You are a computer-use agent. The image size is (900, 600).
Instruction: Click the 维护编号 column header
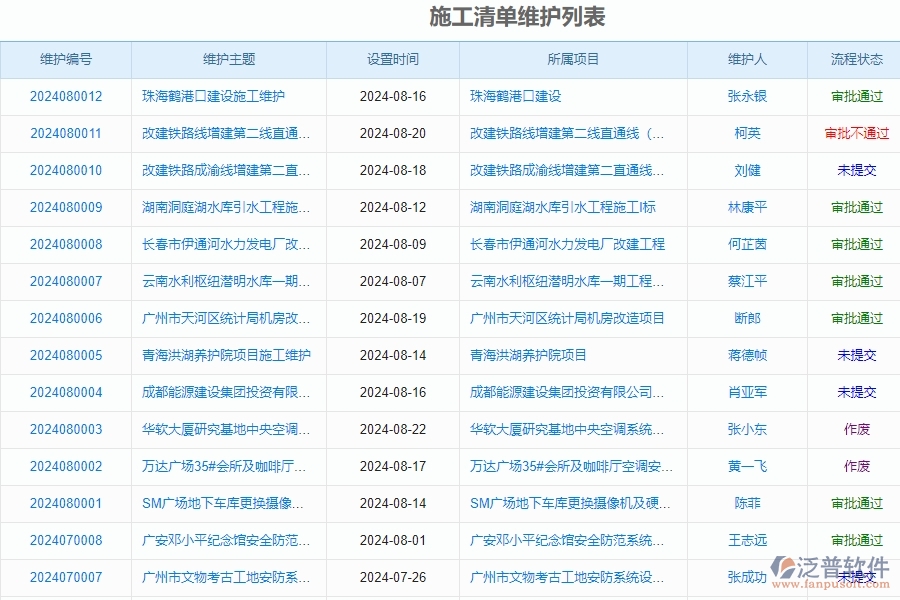coord(67,59)
